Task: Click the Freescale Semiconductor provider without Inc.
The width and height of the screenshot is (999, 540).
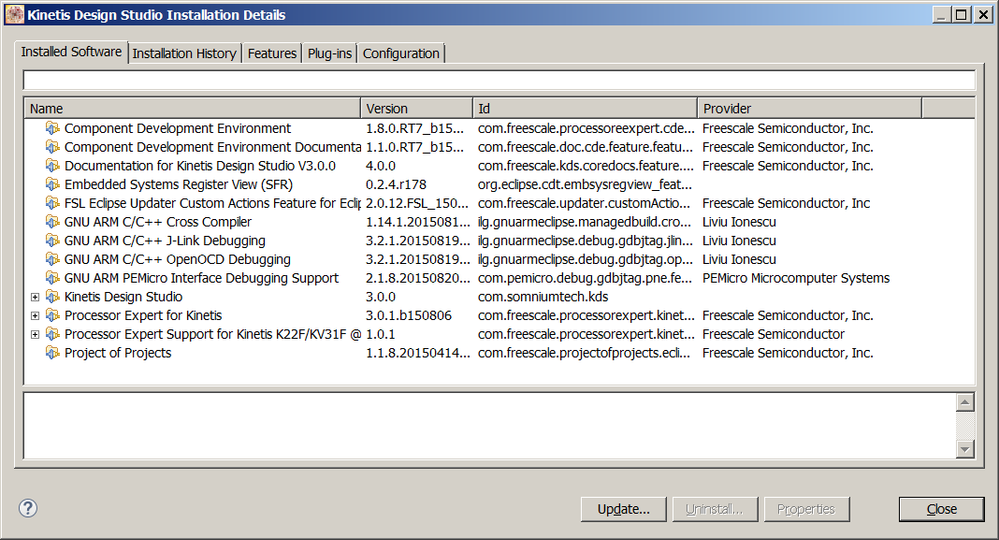Action: tap(773, 334)
